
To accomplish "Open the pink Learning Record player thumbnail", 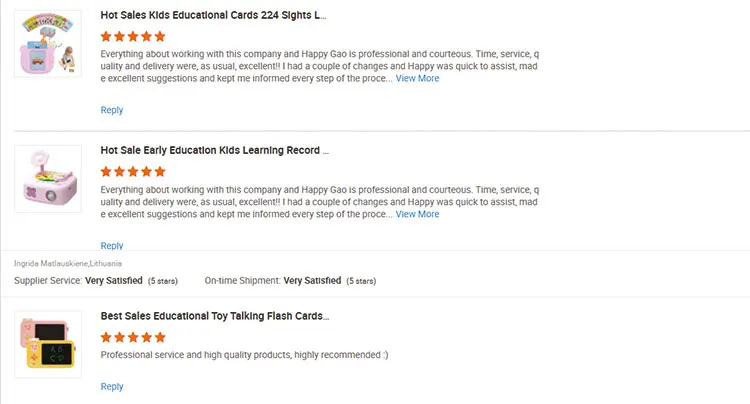I will [x=47, y=179].
